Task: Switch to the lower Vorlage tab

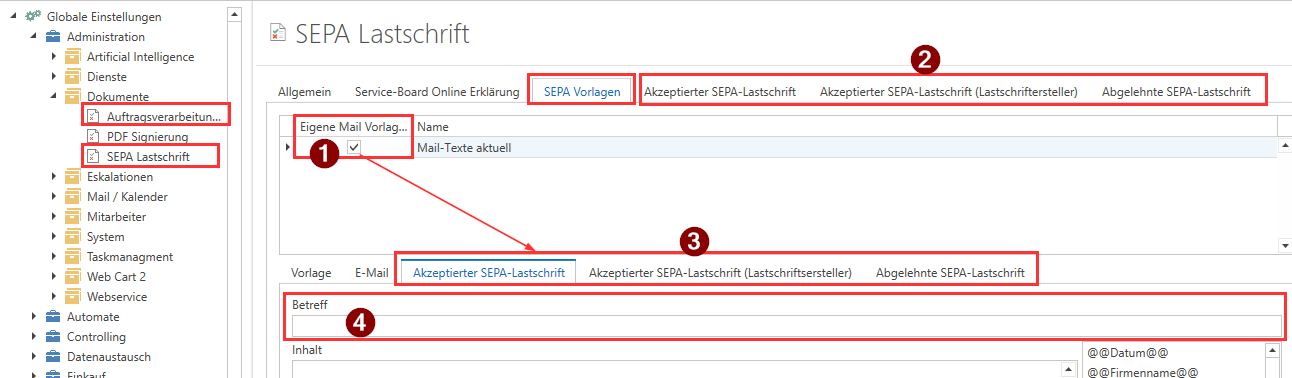Action: point(311,272)
